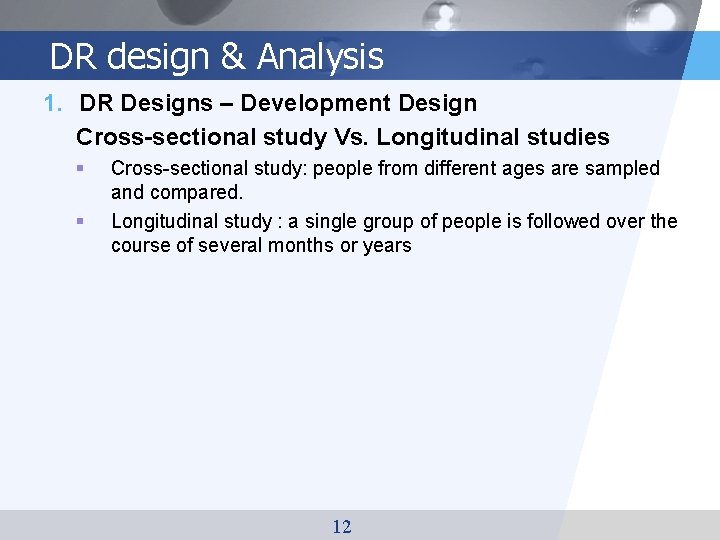Click the subheading "Cross-sectional study Vs. Longitudinal studies"
Screen dimensions: 720x540
tap(343, 137)
